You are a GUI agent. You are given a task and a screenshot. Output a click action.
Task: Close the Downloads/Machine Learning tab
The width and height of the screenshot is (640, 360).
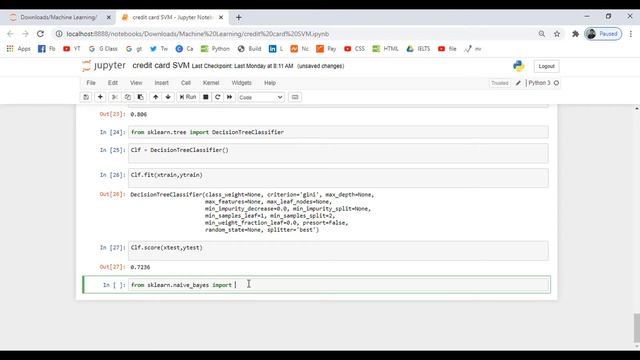pyautogui.click(x=109, y=17)
